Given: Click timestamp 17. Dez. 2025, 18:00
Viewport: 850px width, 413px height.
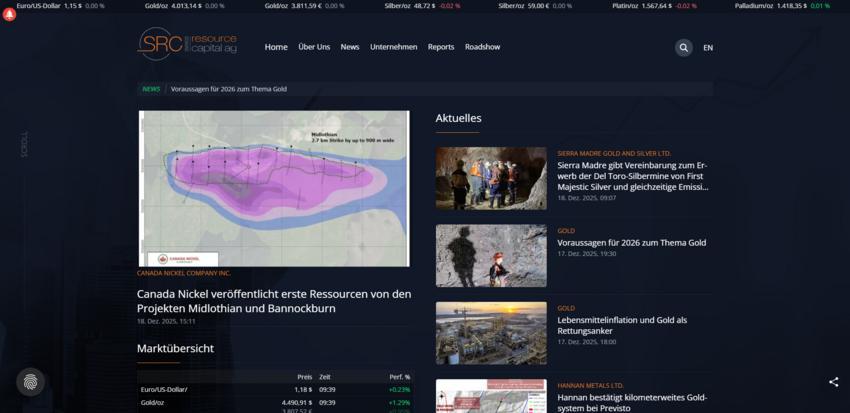Looking at the screenshot, I should 587,341.
